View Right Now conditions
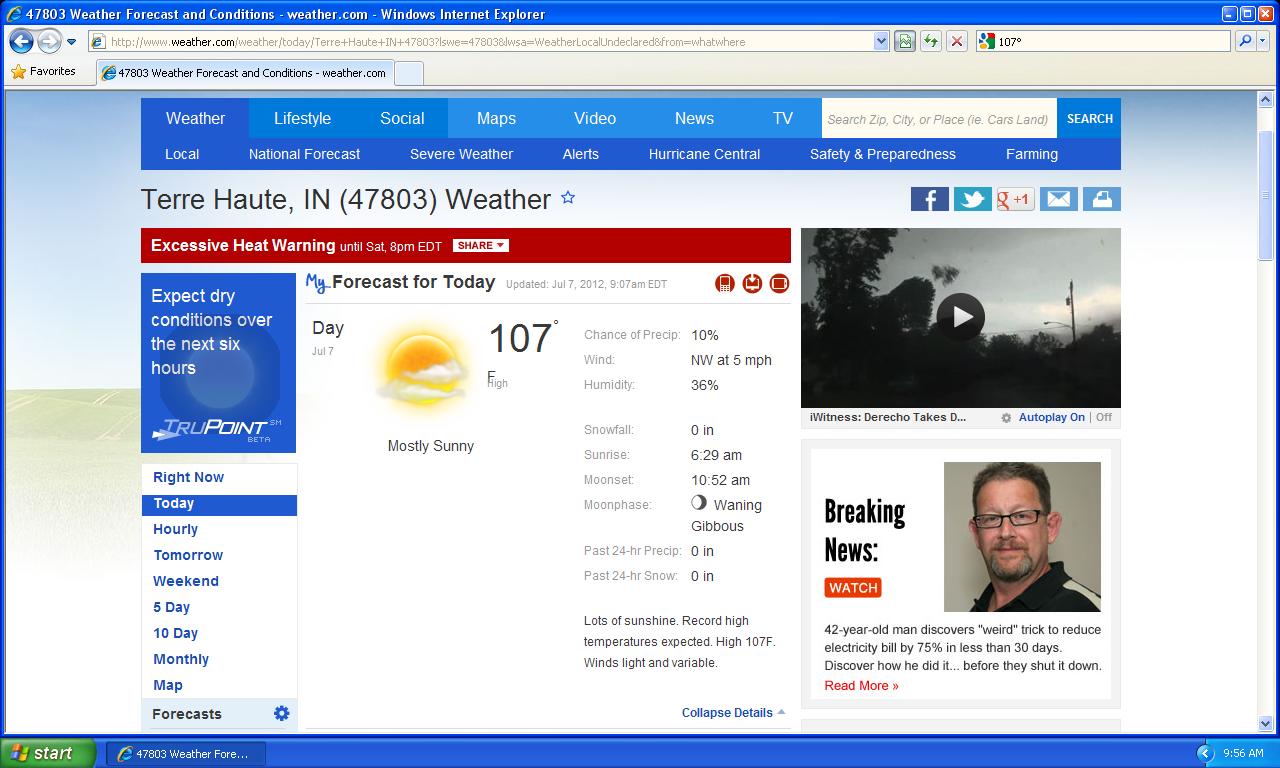This screenshot has height=768, width=1280. tap(188, 477)
